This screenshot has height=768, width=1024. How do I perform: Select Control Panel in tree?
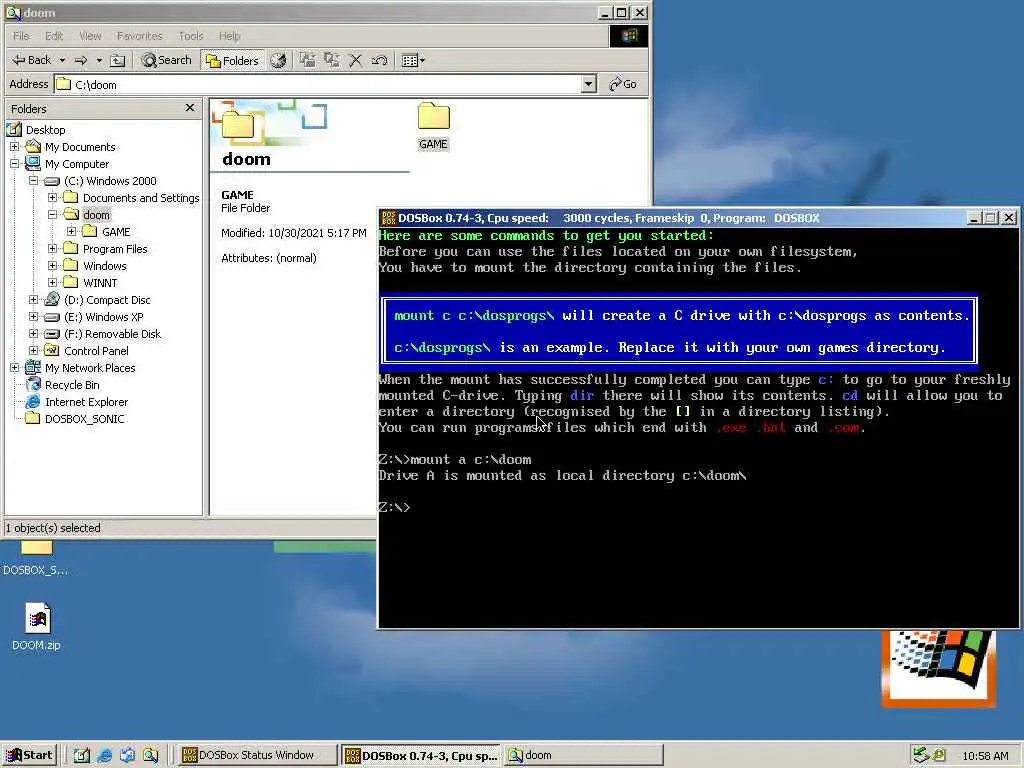point(96,351)
